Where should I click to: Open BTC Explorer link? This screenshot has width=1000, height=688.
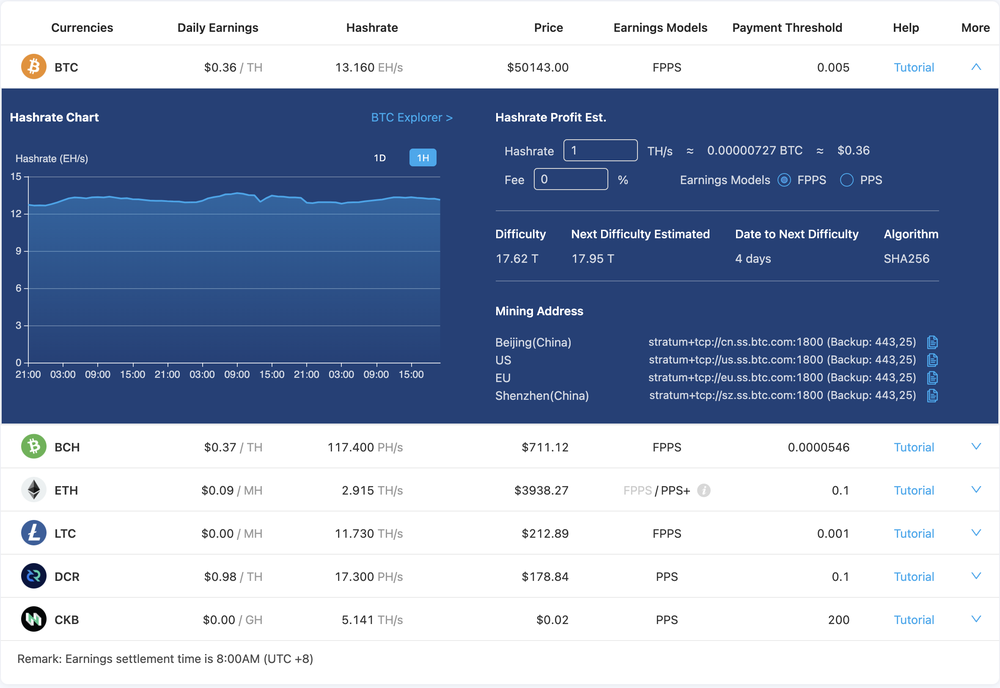pyautogui.click(x=412, y=117)
